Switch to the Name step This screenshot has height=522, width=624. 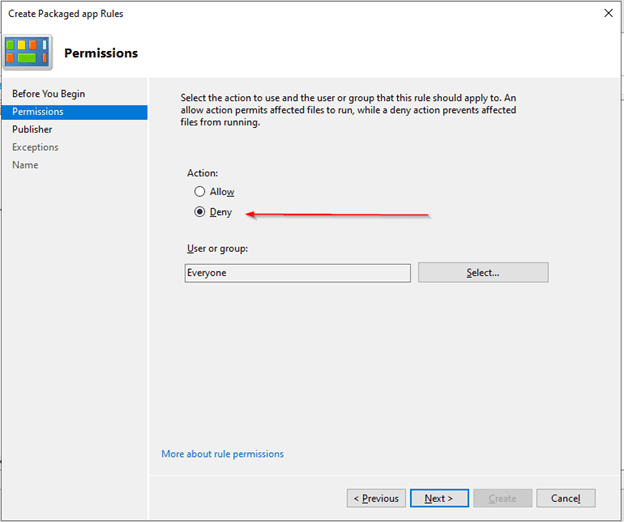(26, 165)
